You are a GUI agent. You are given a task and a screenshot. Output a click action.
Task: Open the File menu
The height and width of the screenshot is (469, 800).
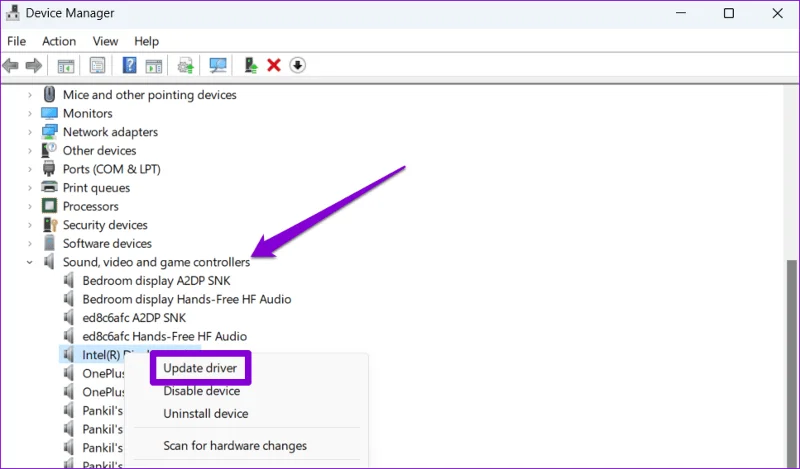pos(16,41)
